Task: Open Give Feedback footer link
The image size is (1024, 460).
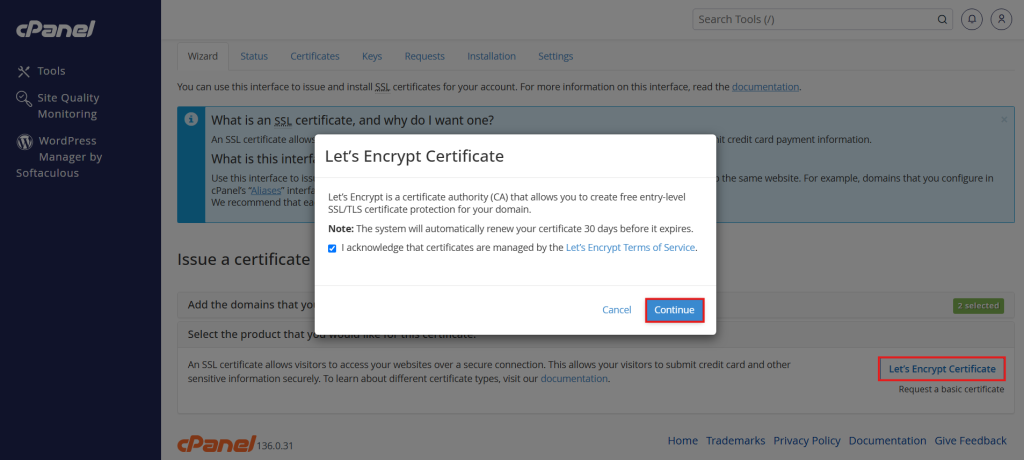Action: pyautogui.click(x=970, y=441)
